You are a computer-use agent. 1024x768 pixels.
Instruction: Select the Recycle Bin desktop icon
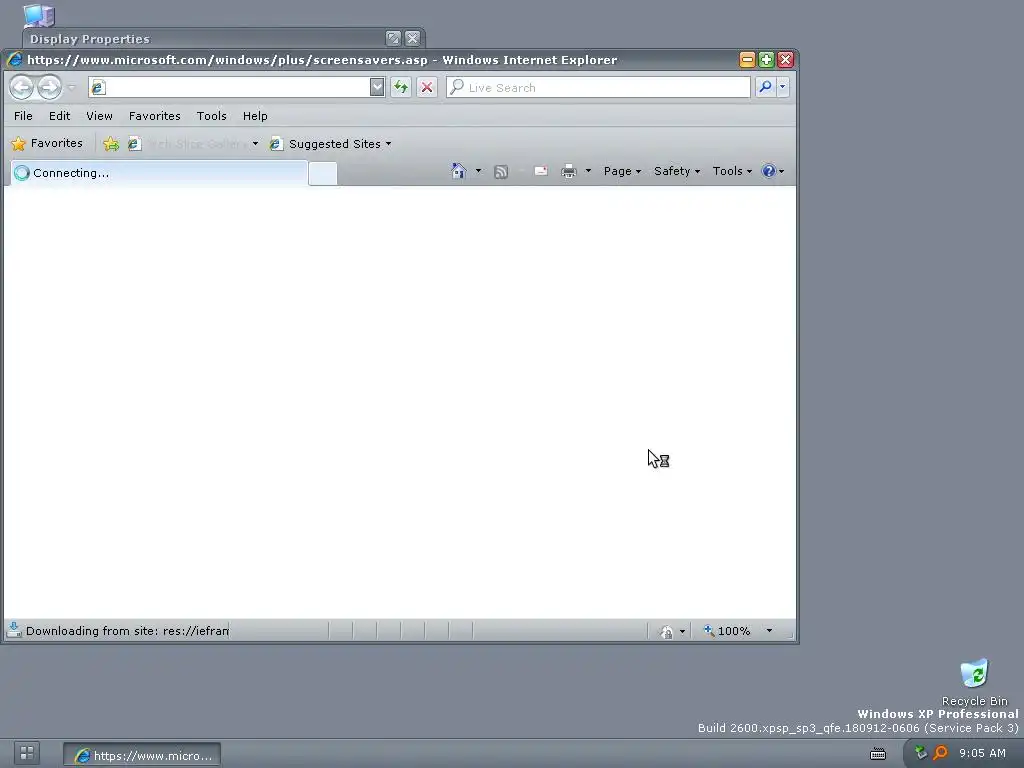[974, 682]
